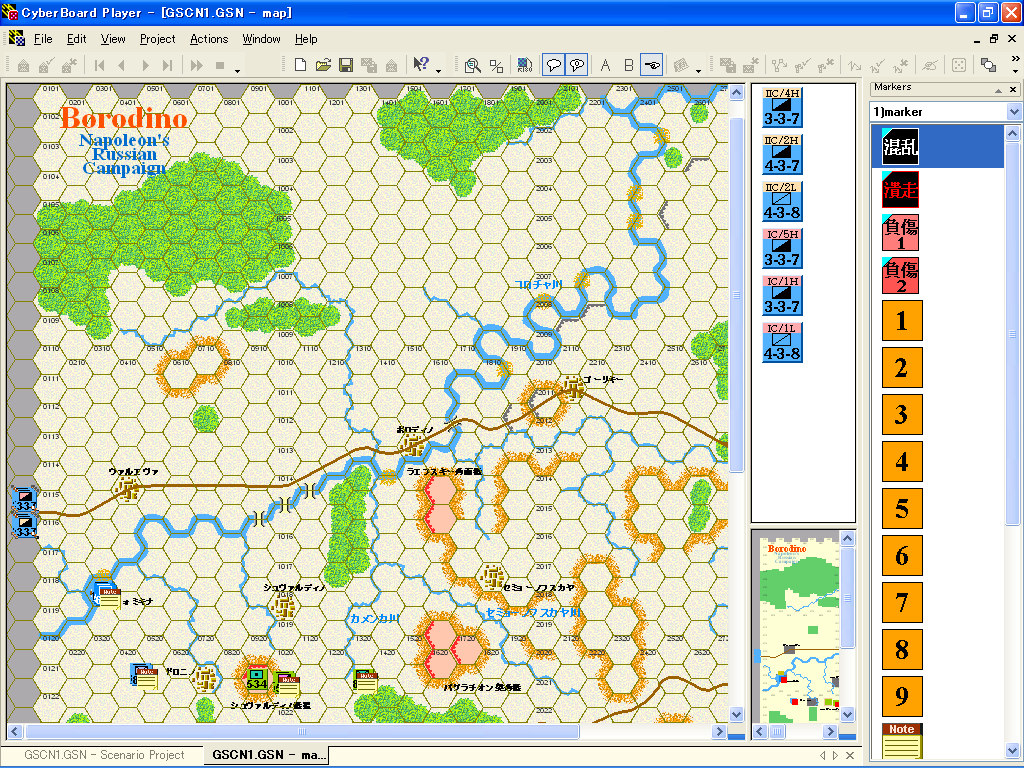Image resolution: width=1024 pixels, height=768 pixels.
Task: Open the Markers palette options arrow
Action: 999,89
